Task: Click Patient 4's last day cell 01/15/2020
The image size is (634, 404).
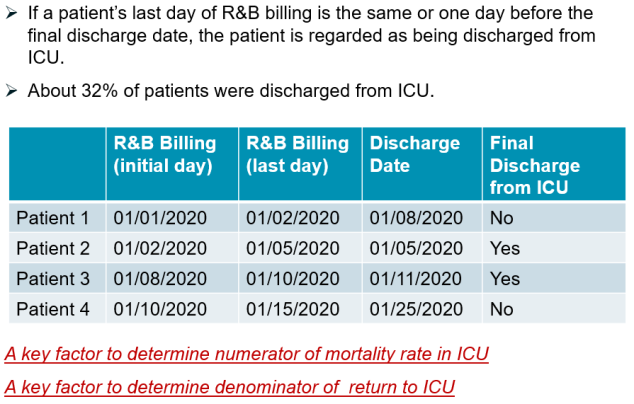Action: click(293, 309)
